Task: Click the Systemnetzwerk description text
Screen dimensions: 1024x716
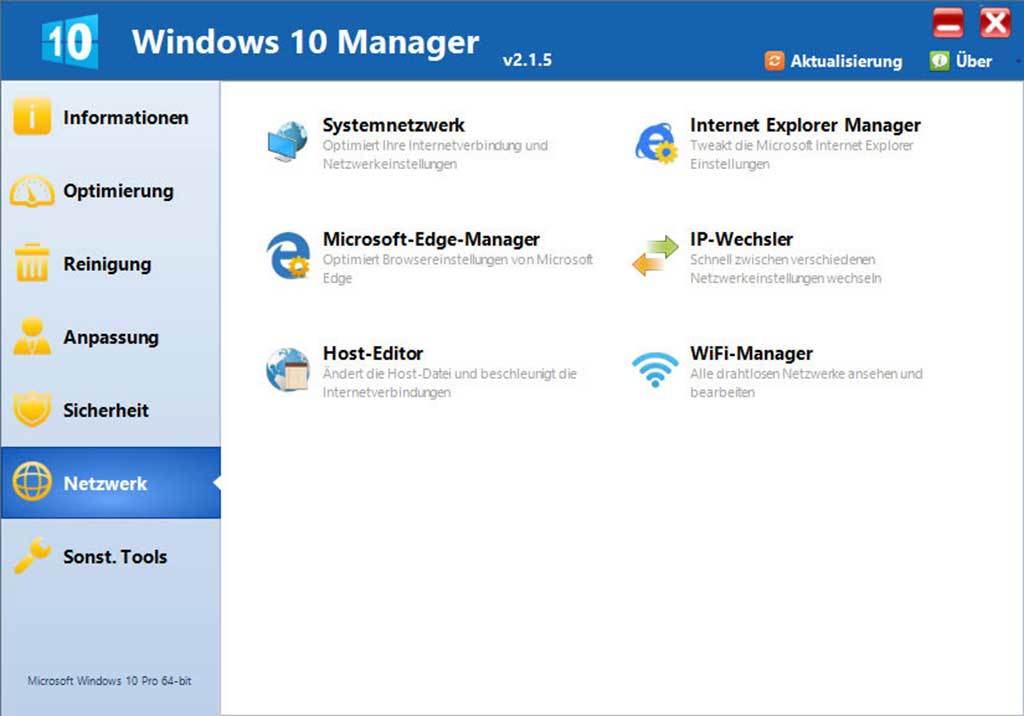Action: [x=435, y=154]
